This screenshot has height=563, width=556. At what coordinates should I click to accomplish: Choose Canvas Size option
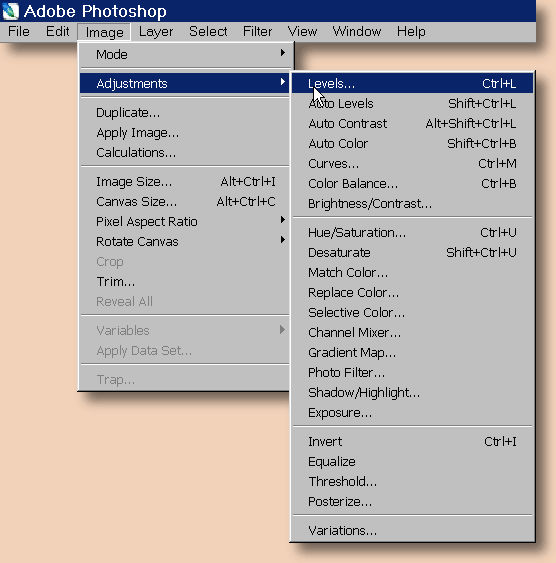[184, 202]
